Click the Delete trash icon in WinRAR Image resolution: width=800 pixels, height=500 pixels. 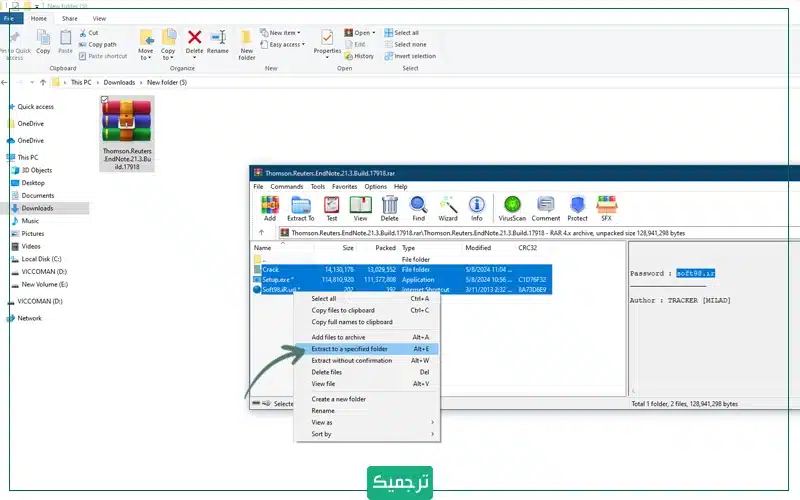pos(389,208)
